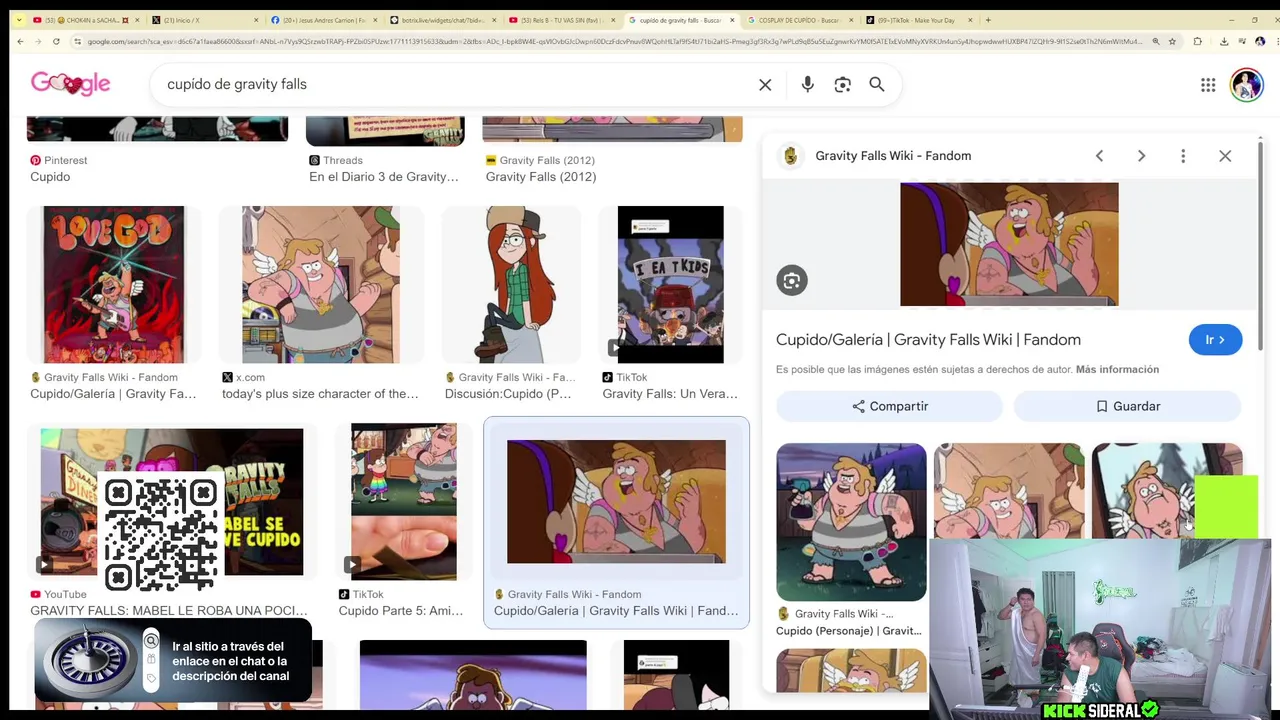
Task: Click the QR code overlay
Action: (160, 535)
